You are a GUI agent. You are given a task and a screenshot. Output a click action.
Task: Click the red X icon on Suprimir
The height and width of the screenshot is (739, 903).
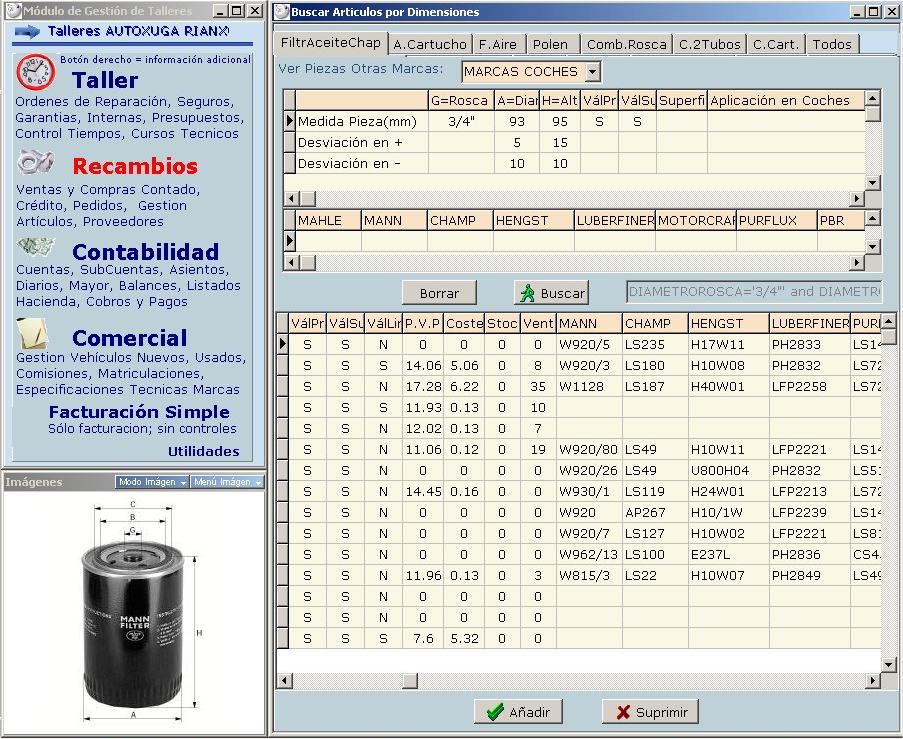(x=623, y=713)
